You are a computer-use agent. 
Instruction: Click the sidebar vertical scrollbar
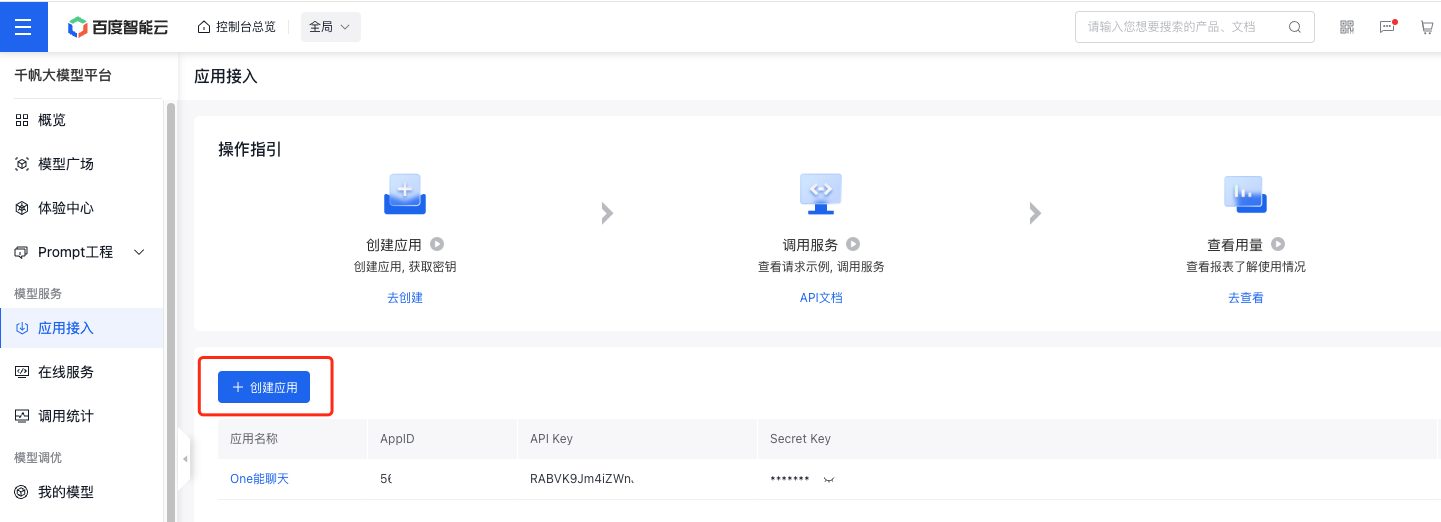pos(171,310)
